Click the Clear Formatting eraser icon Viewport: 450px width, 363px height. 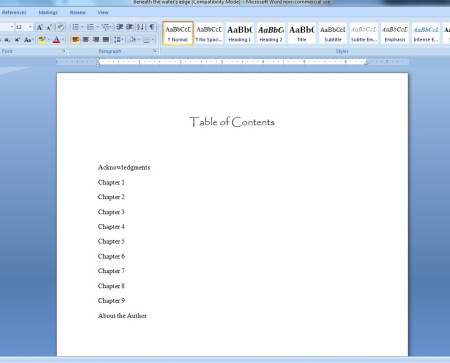coord(60,27)
